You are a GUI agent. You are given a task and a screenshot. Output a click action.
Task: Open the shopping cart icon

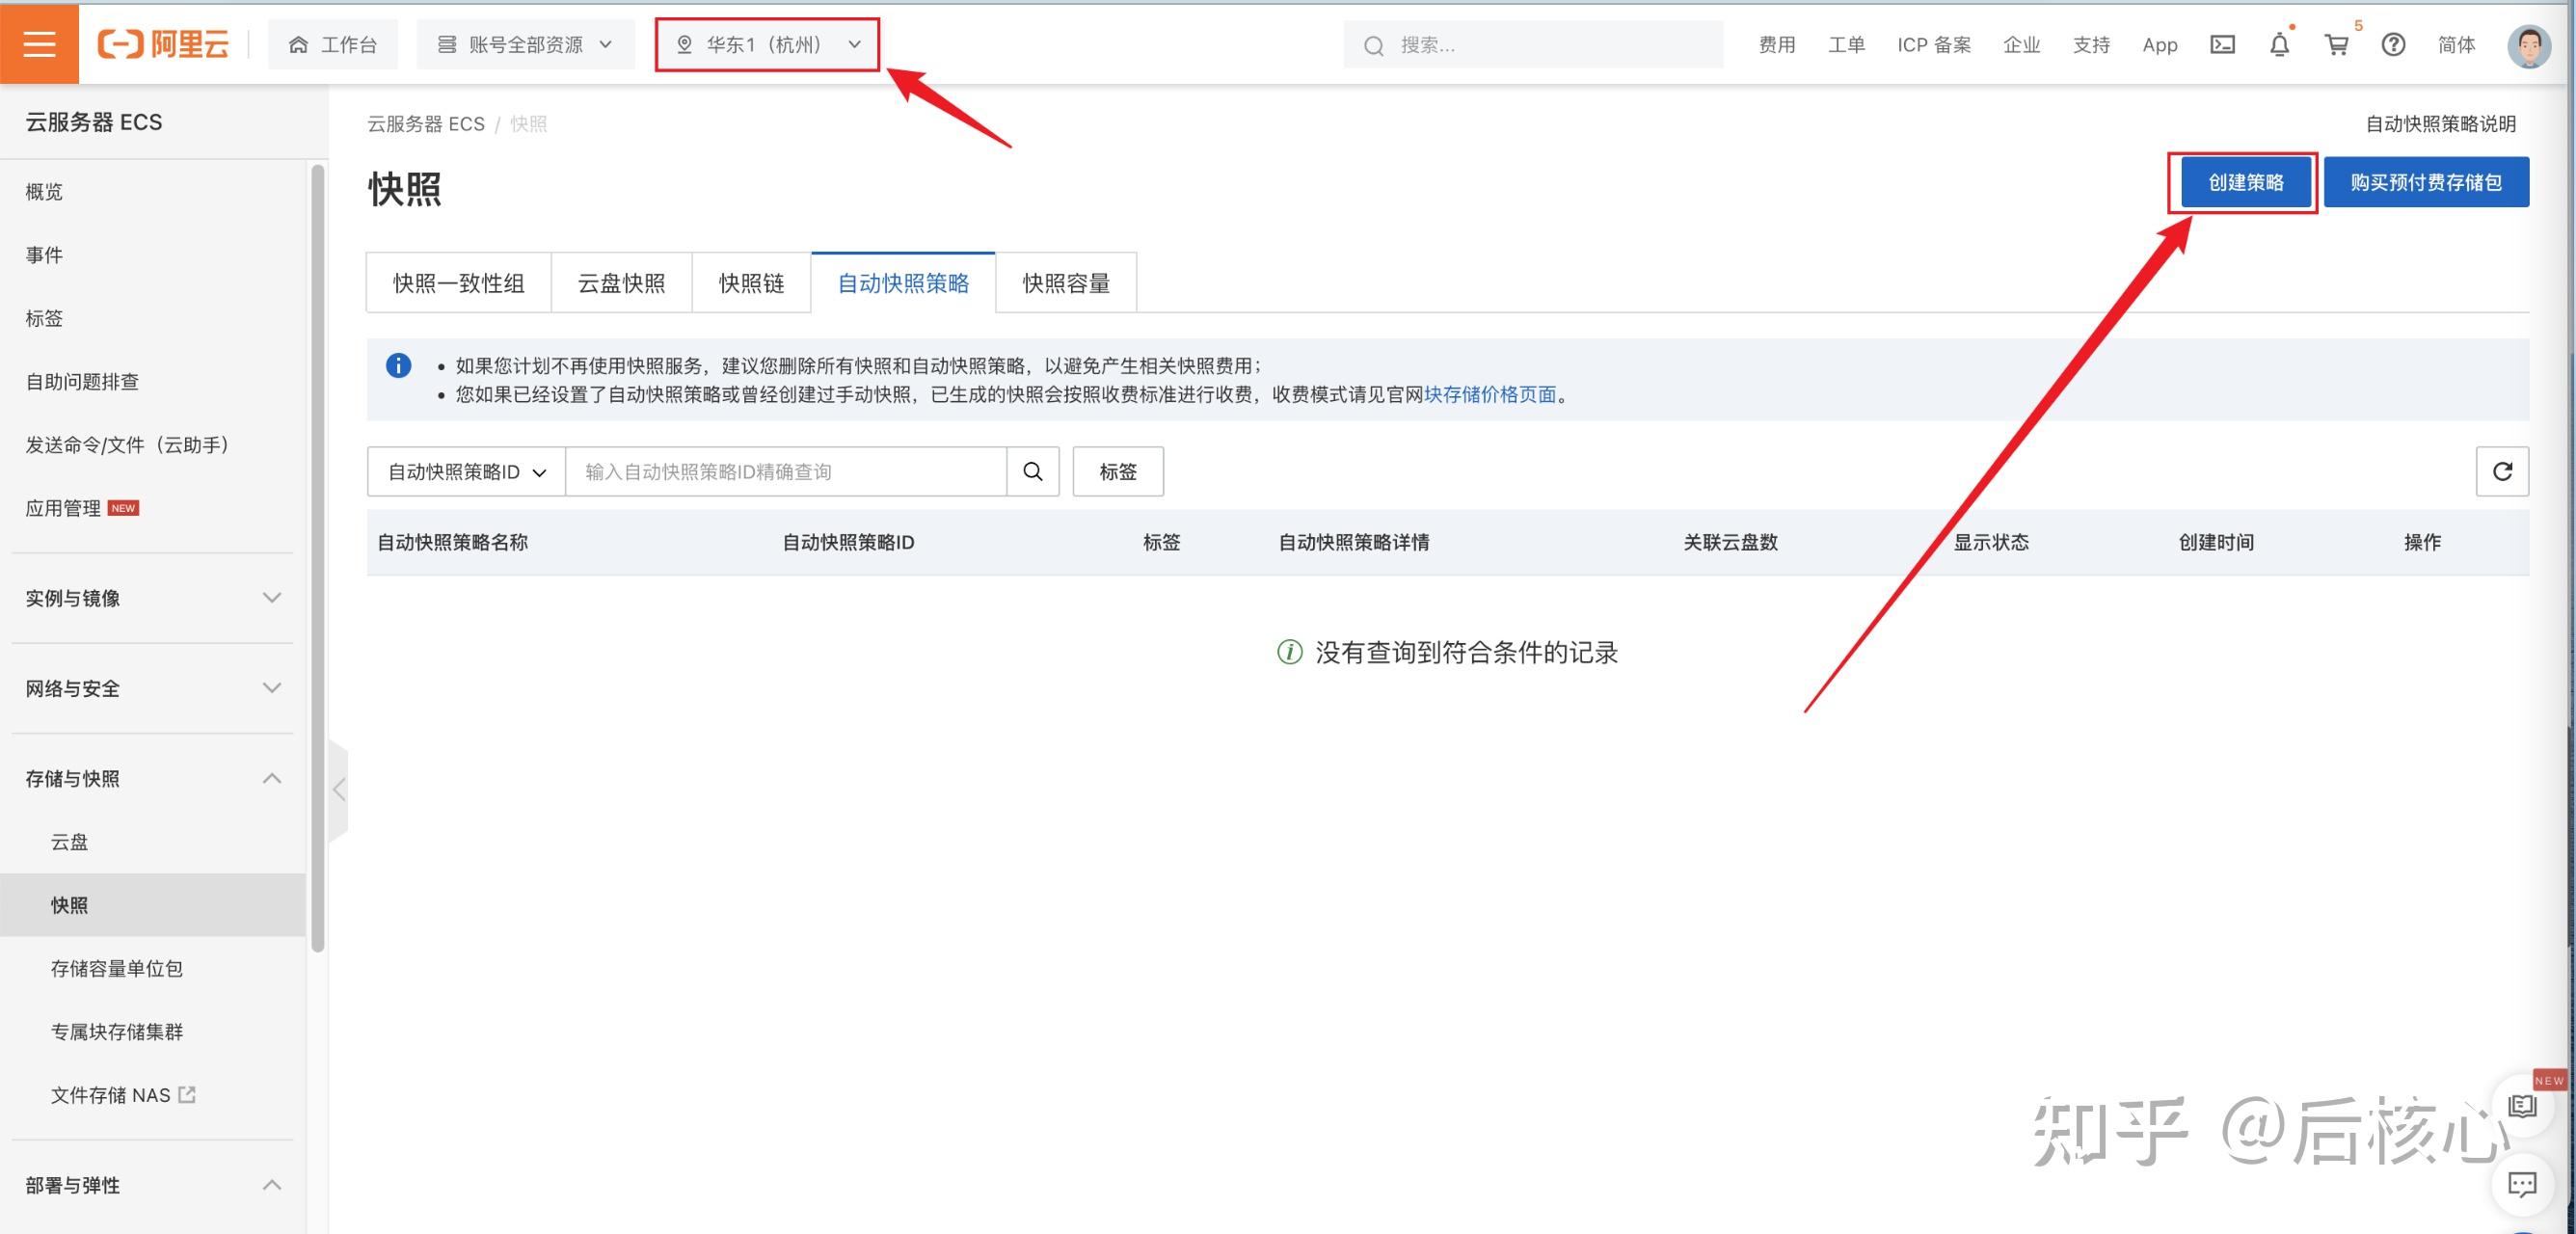(2336, 44)
